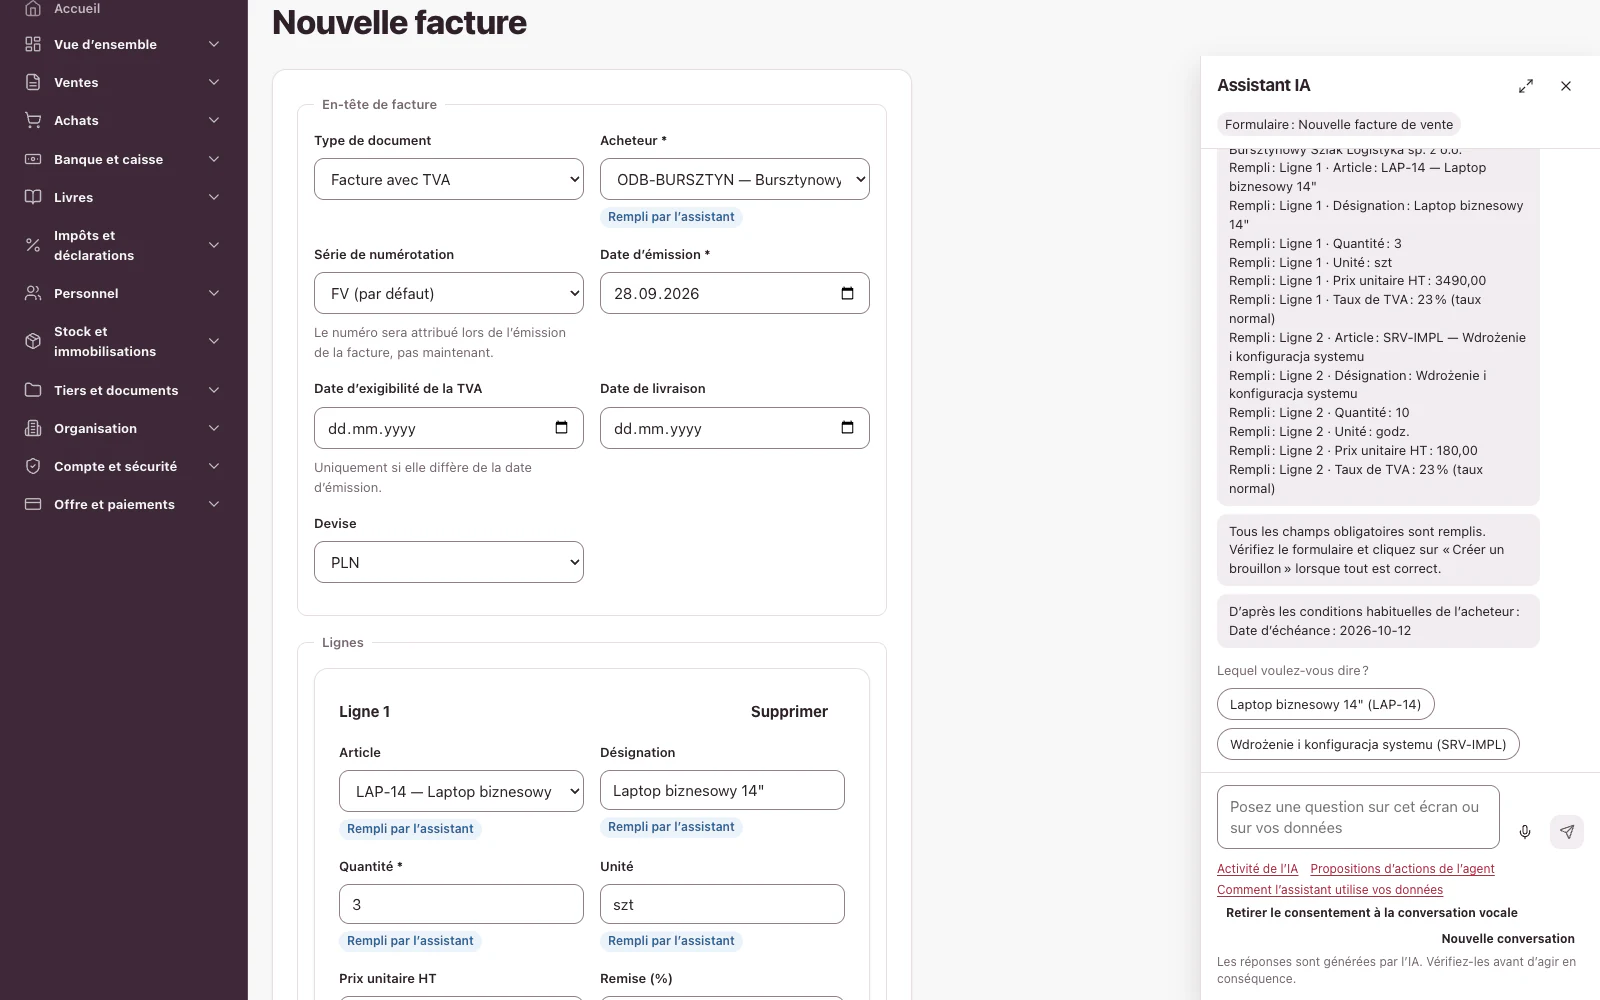1600x1000 pixels.
Task: Open the Type de document dropdown
Action: coord(449,179)
